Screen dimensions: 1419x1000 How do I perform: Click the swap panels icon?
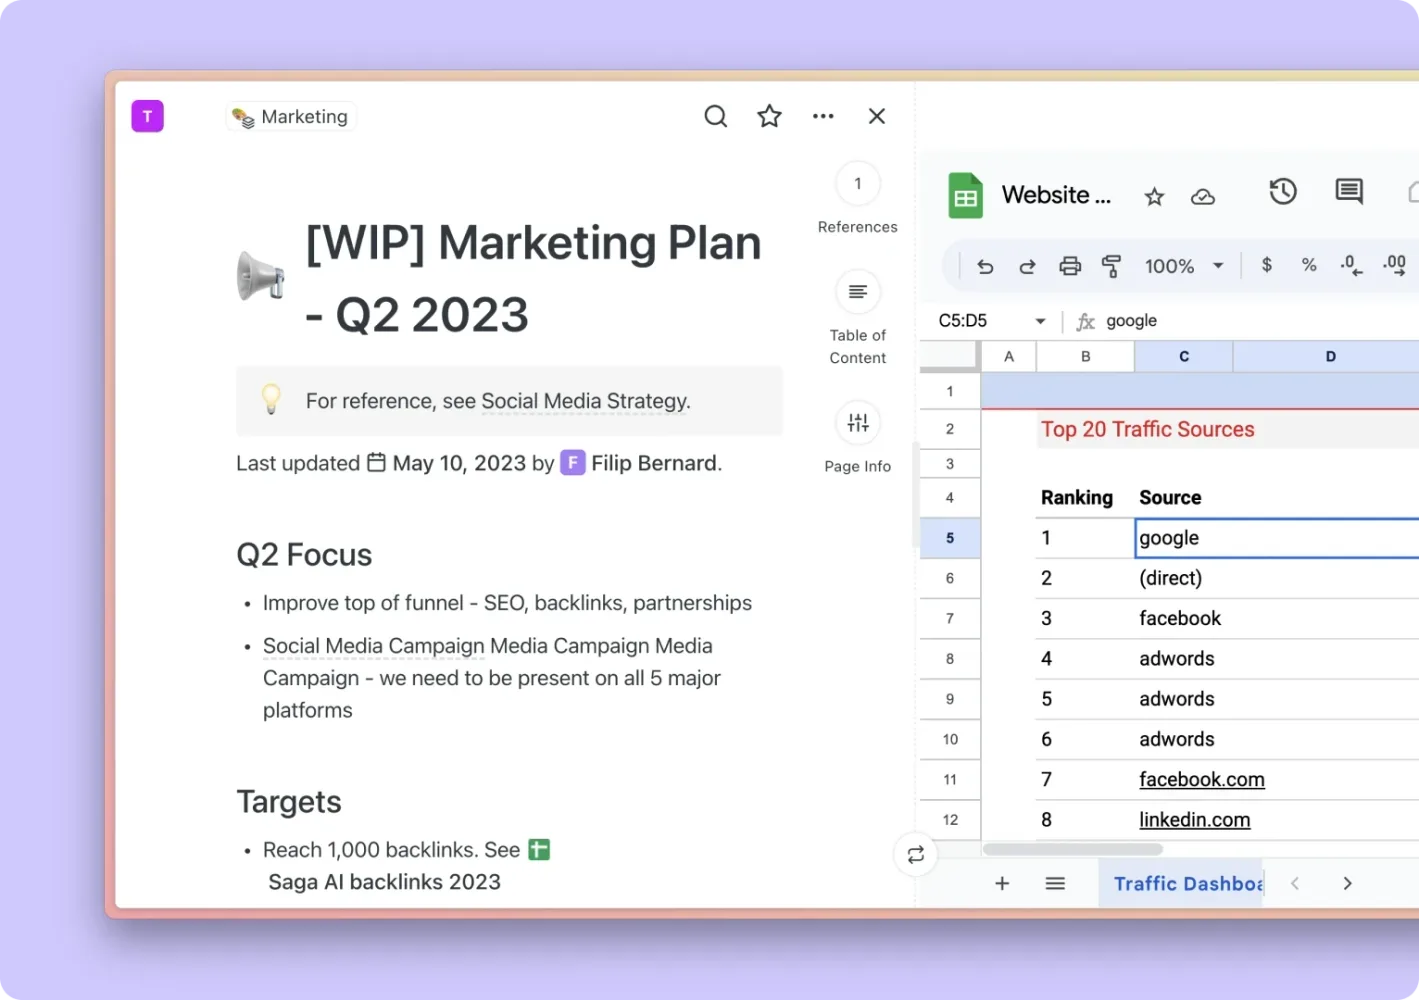915,855
